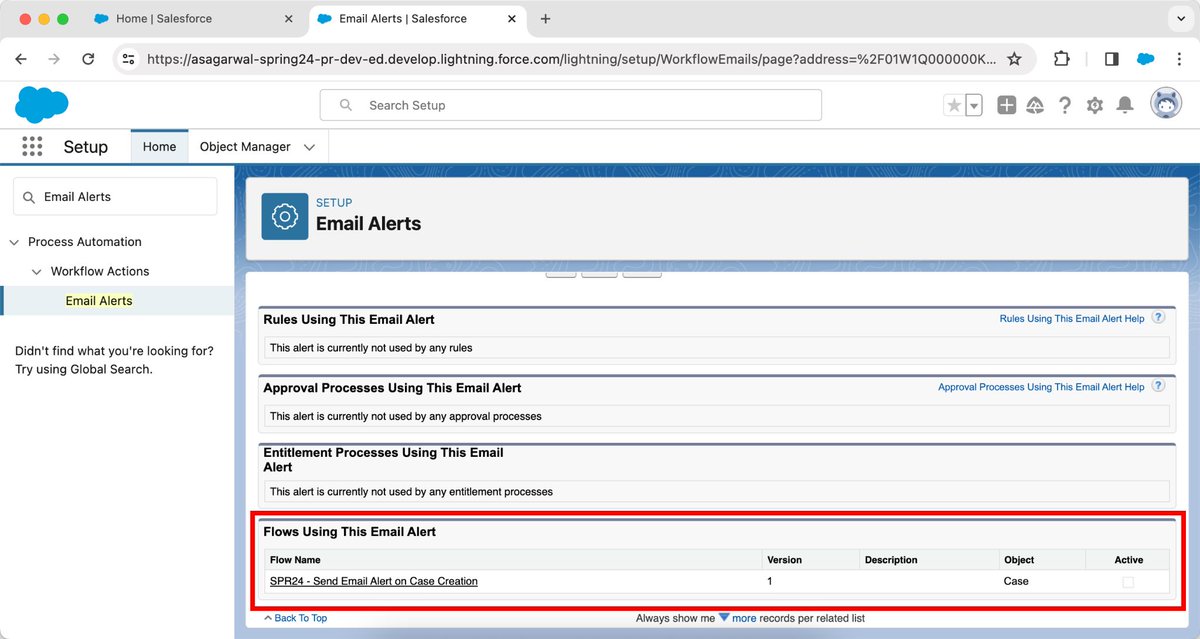1200x639 pixels.
Task: Open the help question mark icon
Action: tap(1065, 105)
